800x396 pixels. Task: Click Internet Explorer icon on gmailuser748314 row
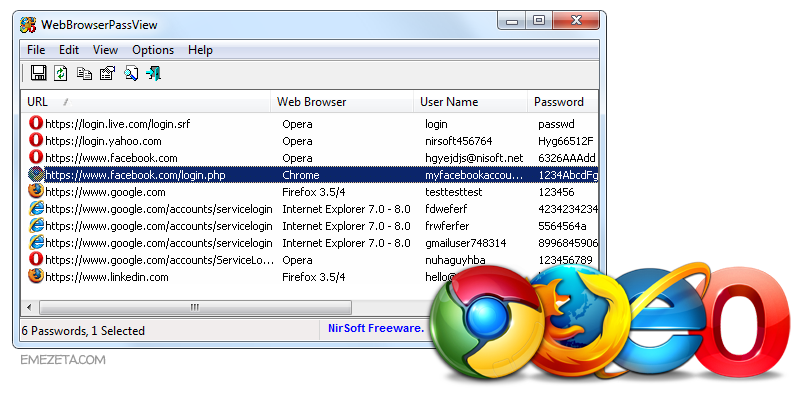pos(36,243)
